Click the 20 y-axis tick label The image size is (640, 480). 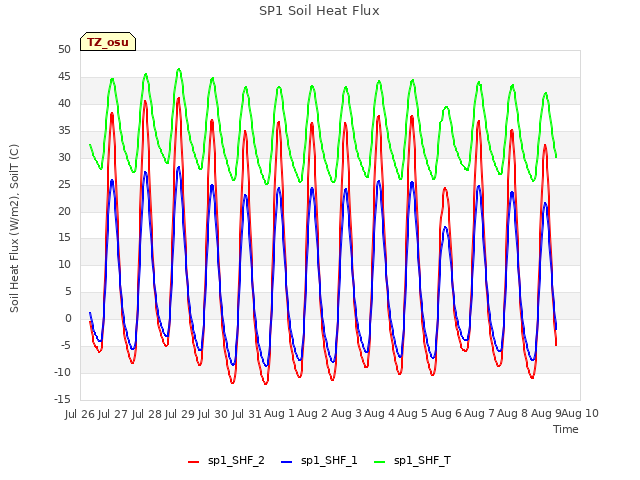64,211
